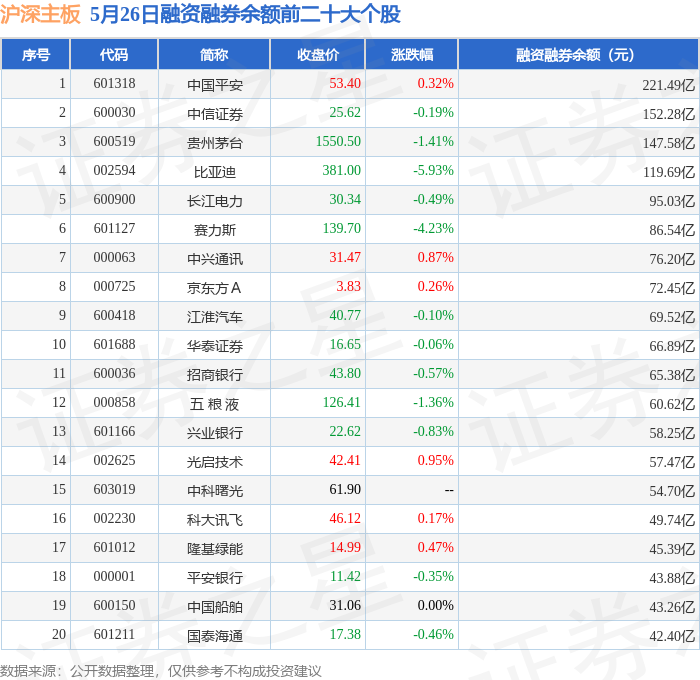
Task: Click change value -0.19%
Action: [x=433, y=113]
